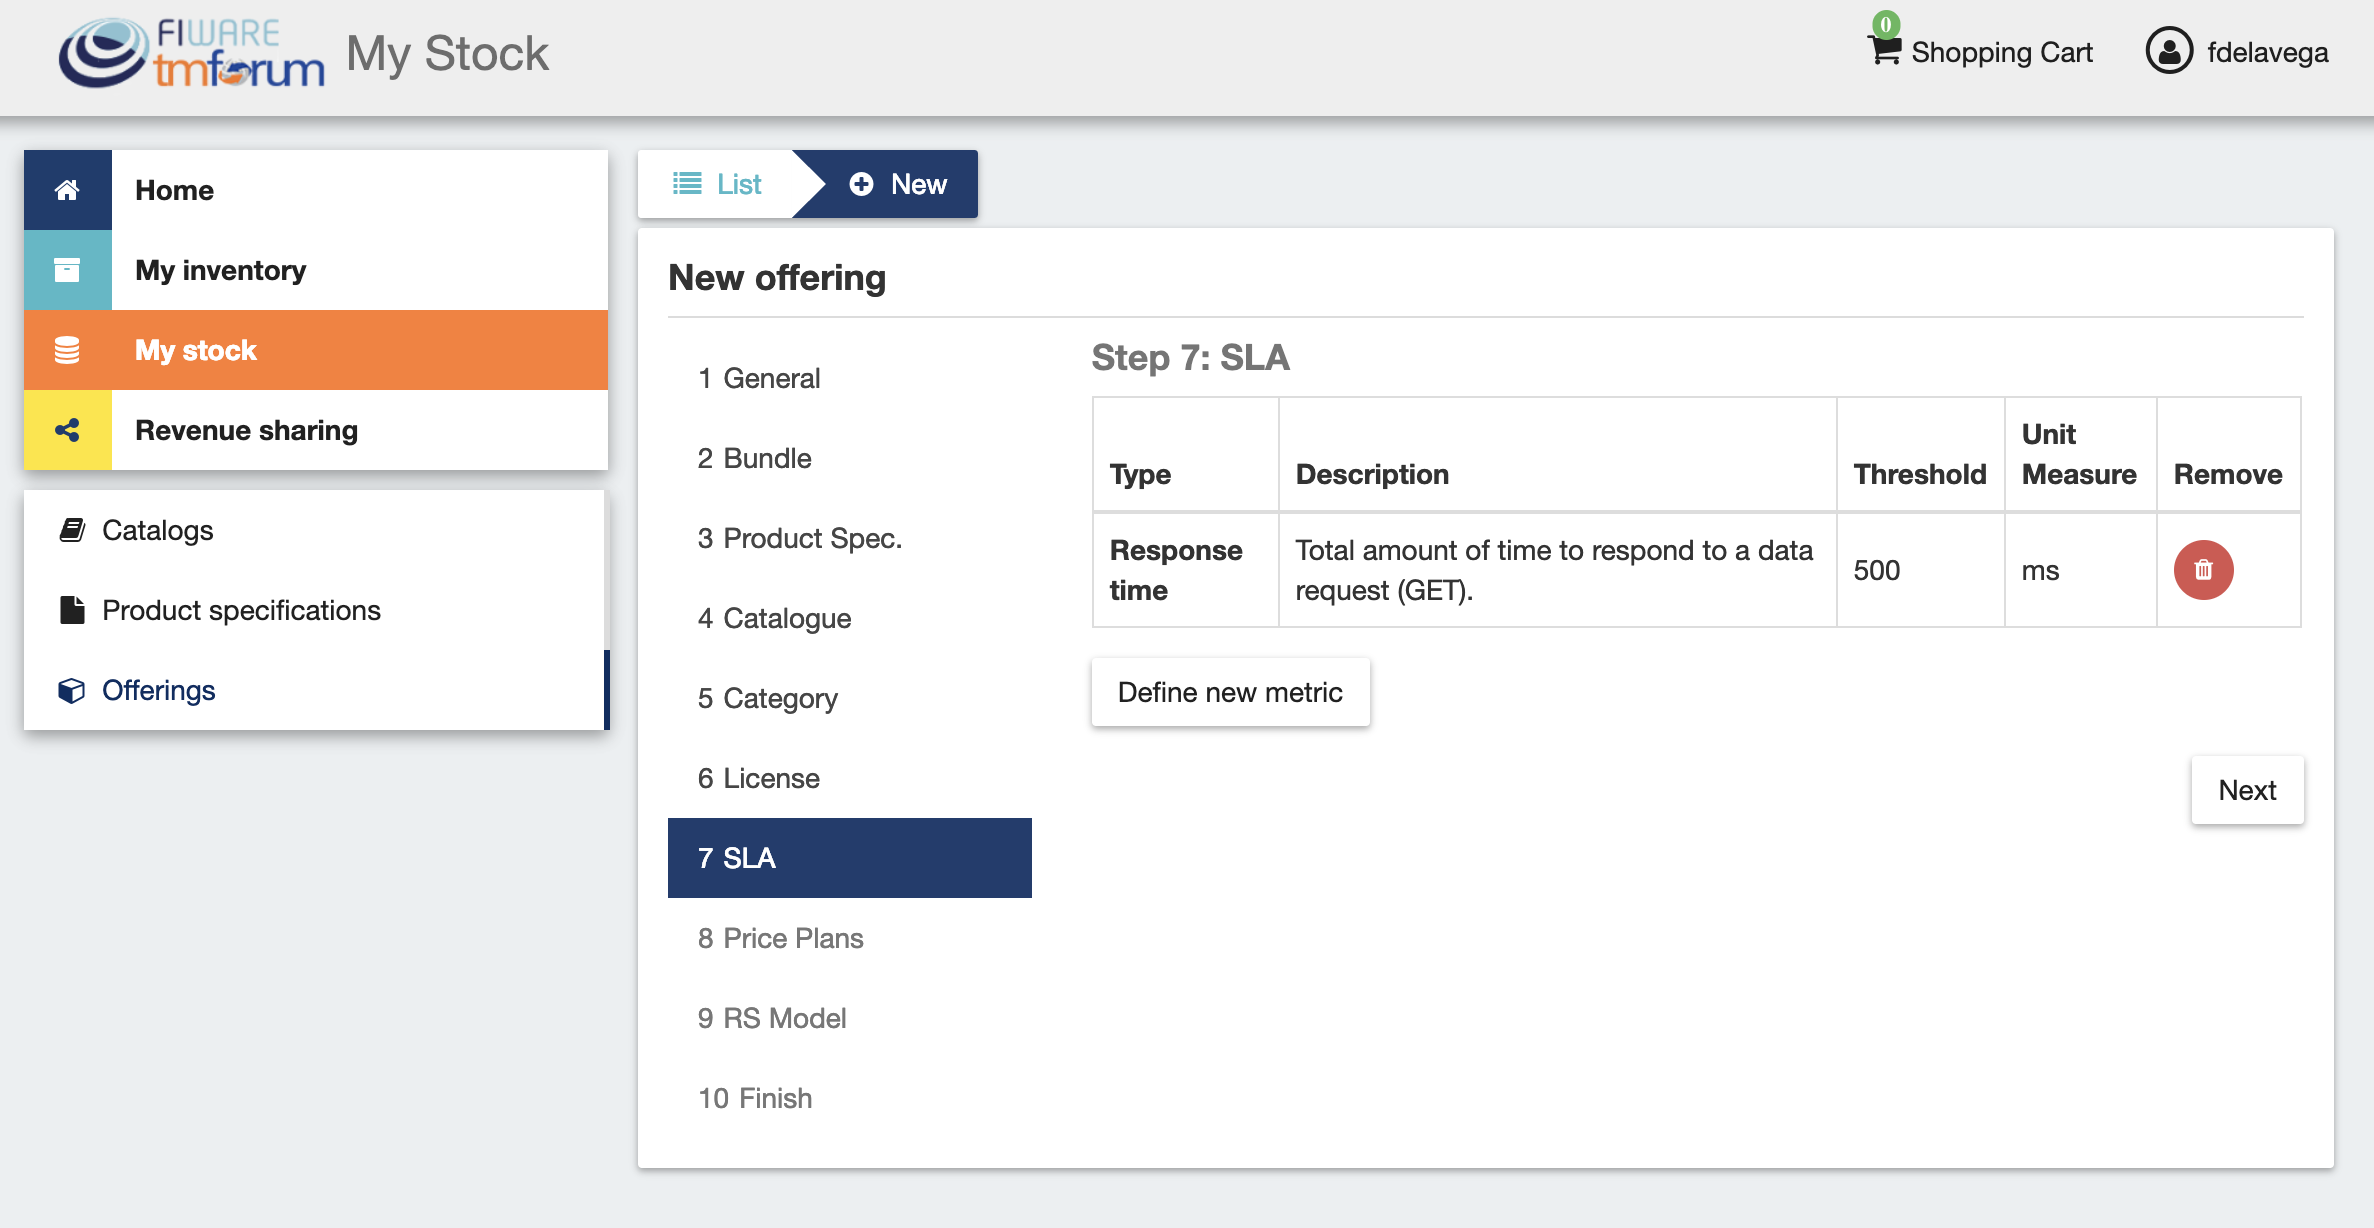Click the List tab lines icon

click(x=687, y=184)
